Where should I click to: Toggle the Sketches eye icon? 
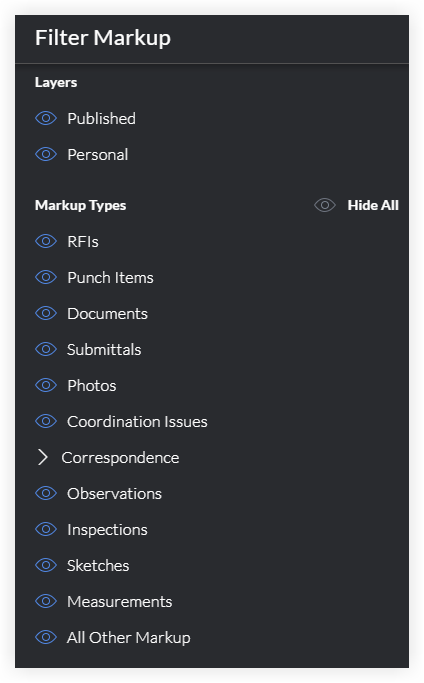coord(46,565)
